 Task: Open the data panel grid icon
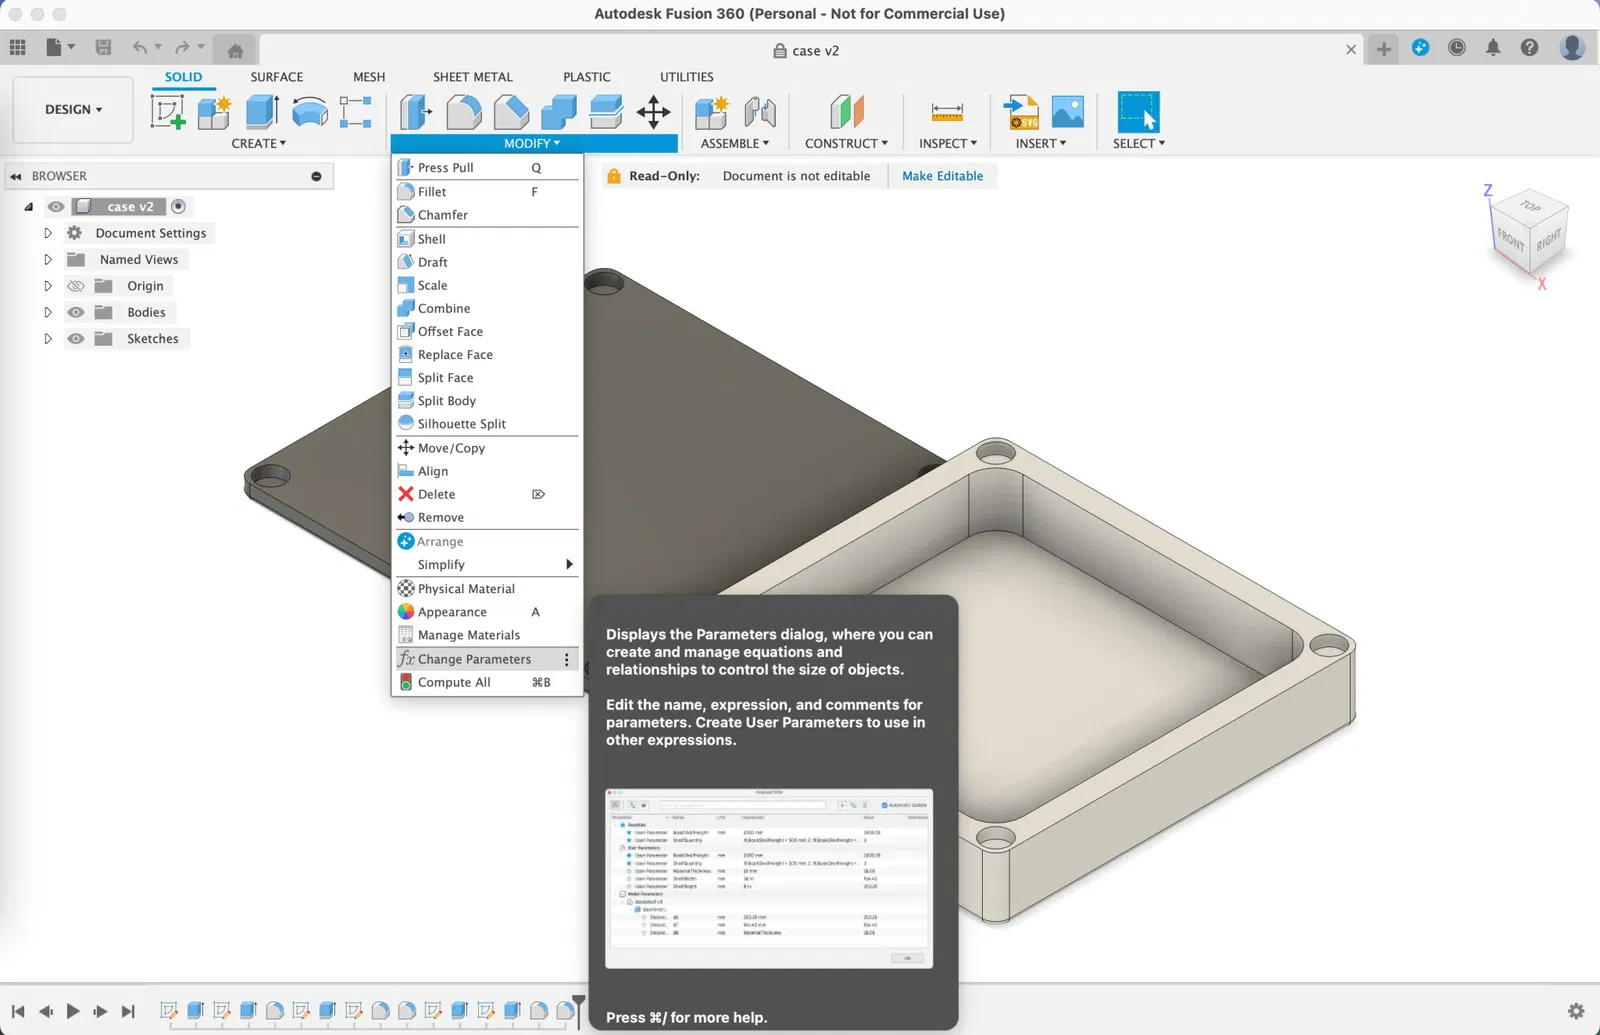(x=18, y=47)
